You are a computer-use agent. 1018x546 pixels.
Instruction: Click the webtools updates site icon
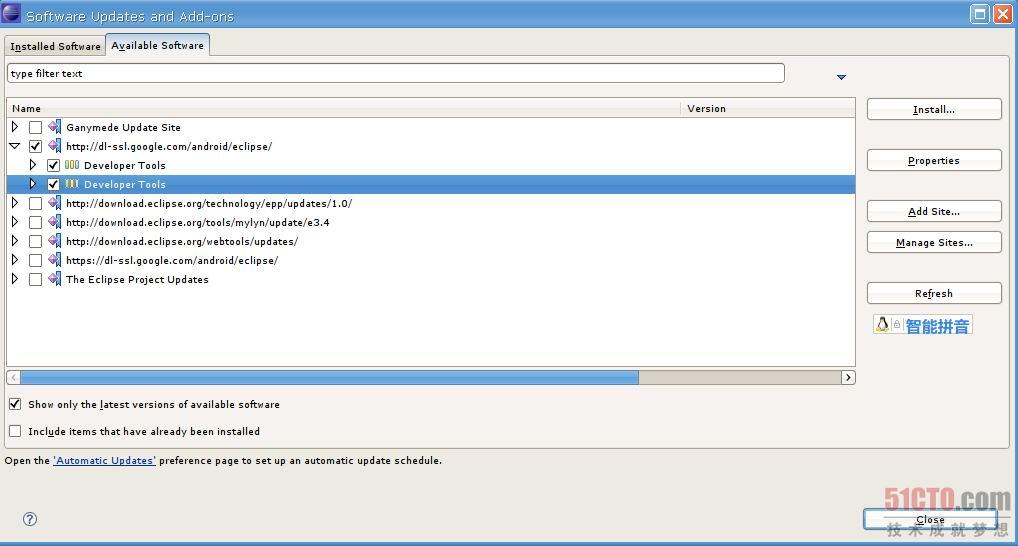[55, 240]
